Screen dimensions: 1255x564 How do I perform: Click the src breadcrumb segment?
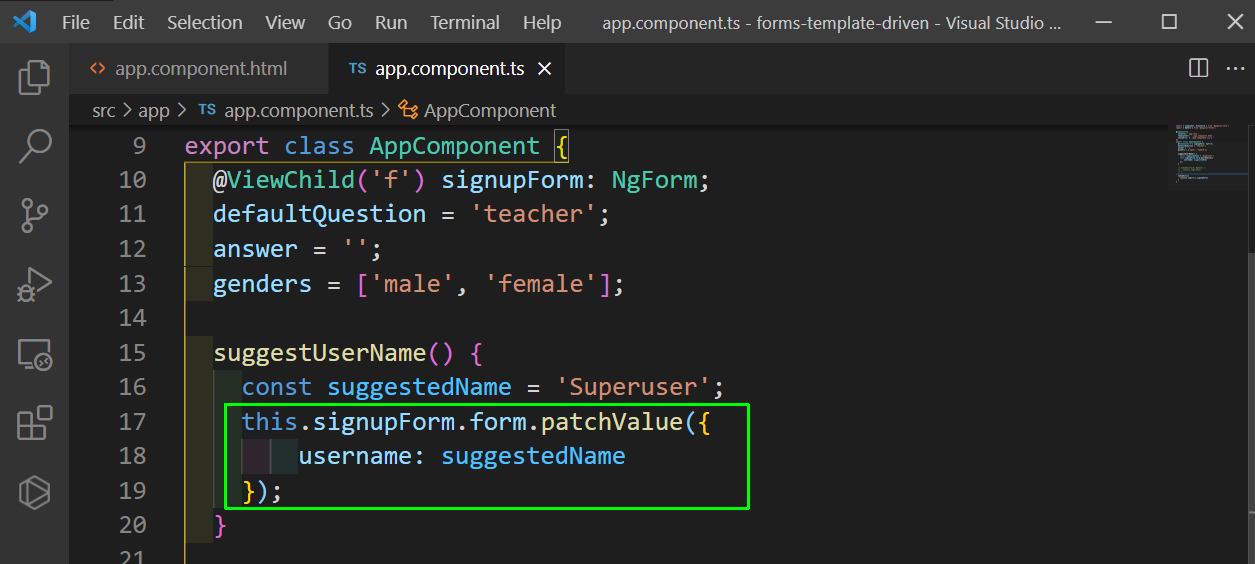click(104, 111)
